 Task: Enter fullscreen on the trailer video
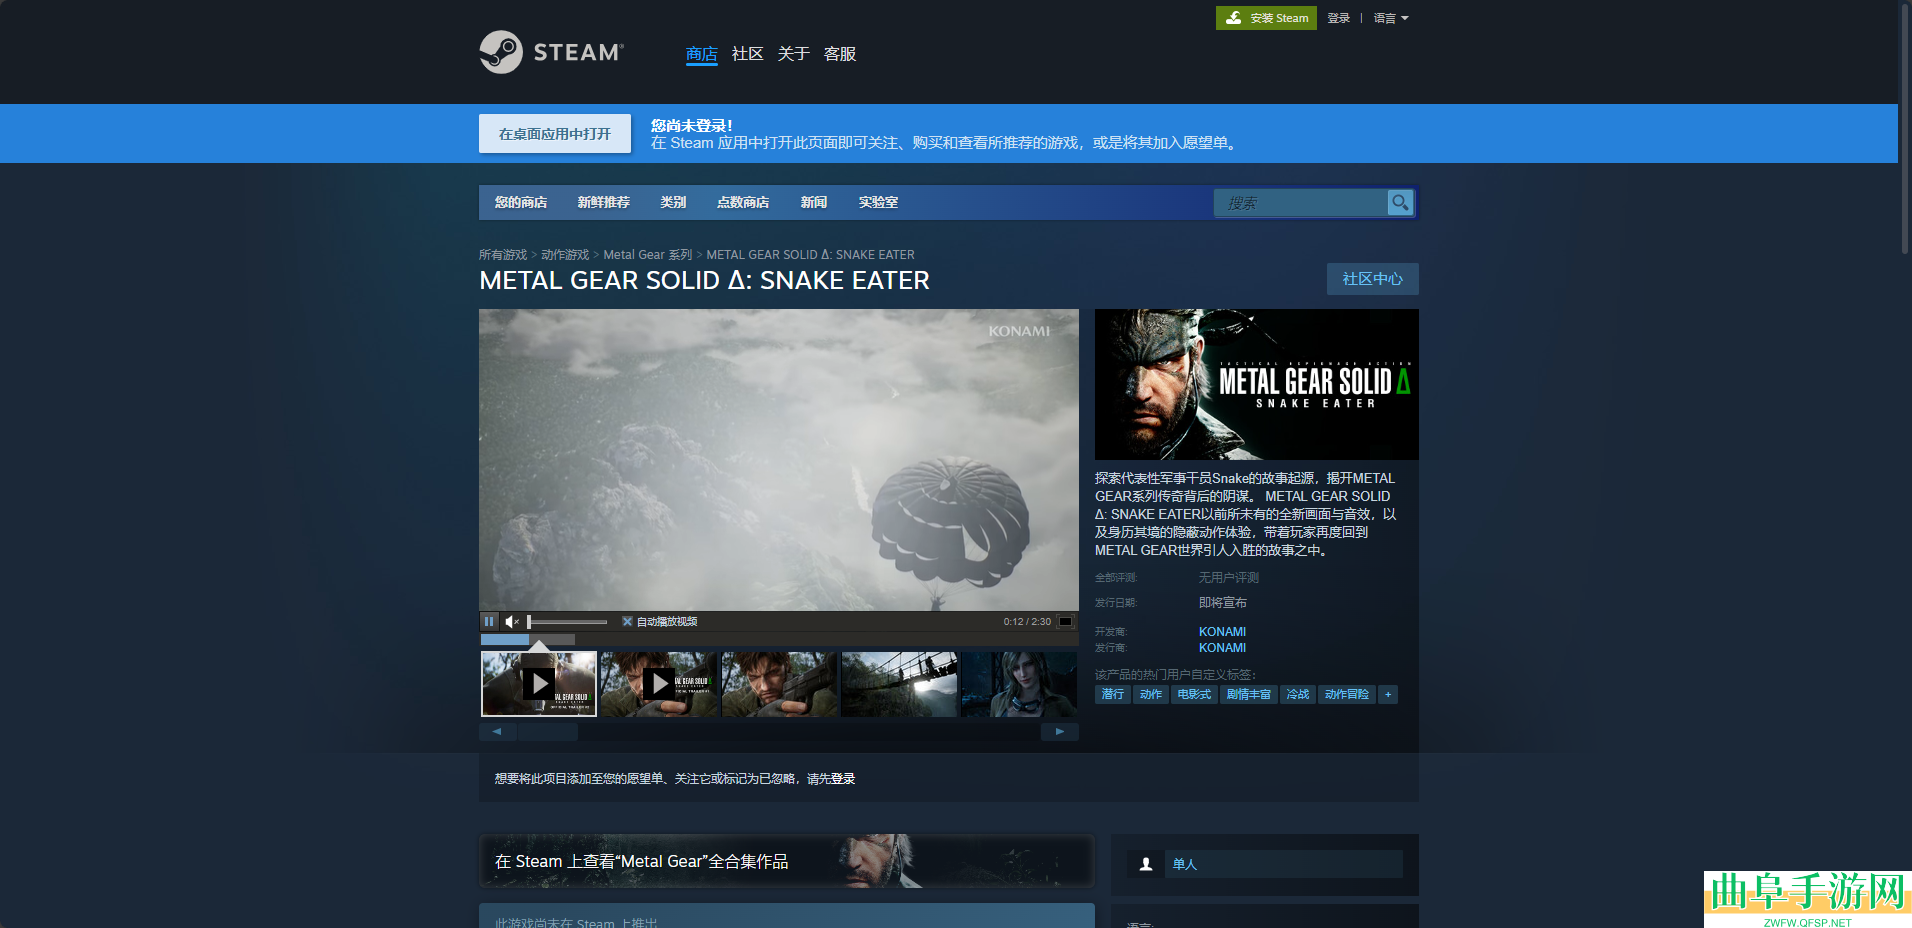click(1066, 622)
